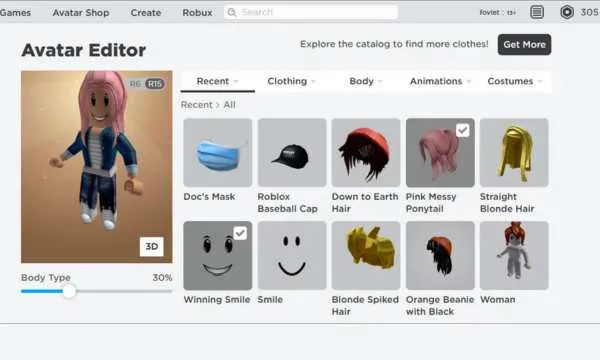
Task: Click the 305 Robux balance number
Action: point(590,12)
